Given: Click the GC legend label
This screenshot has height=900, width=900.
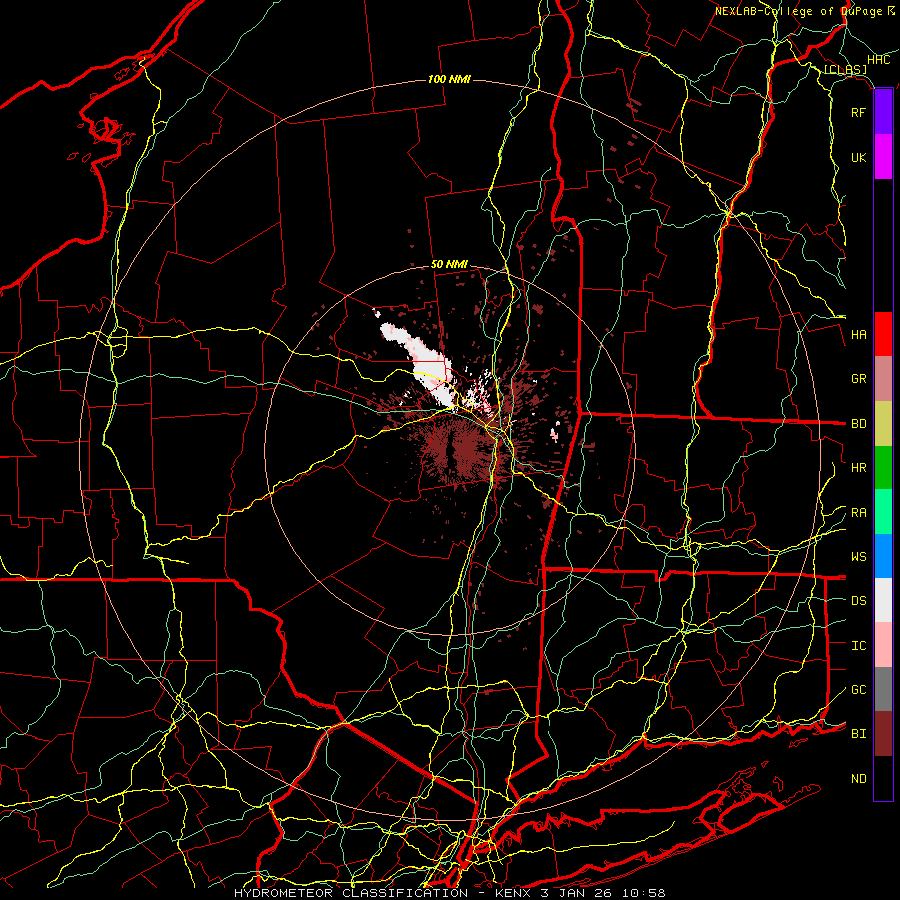Looking at the screenshot, I should 859,690.
